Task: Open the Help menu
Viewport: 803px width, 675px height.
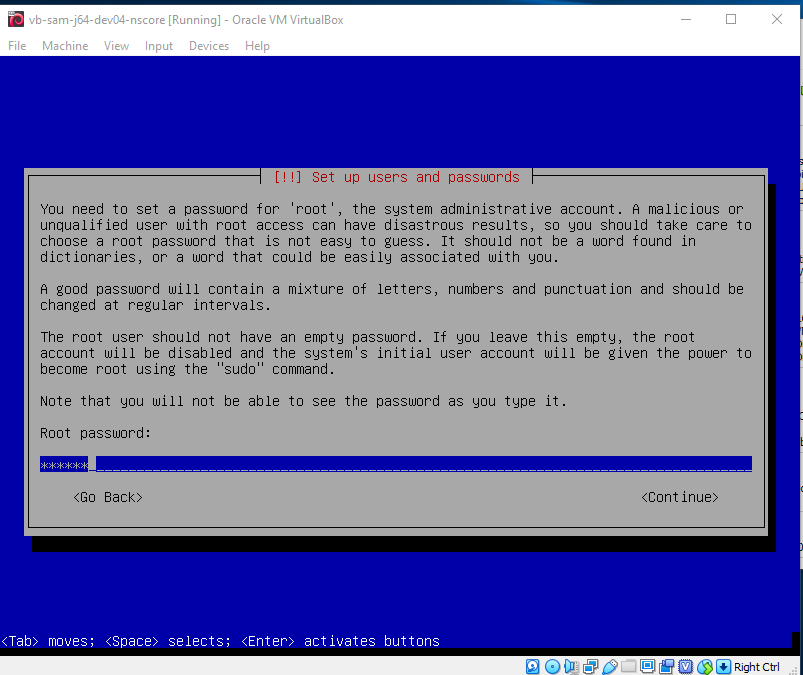Action: coord(257,46)
